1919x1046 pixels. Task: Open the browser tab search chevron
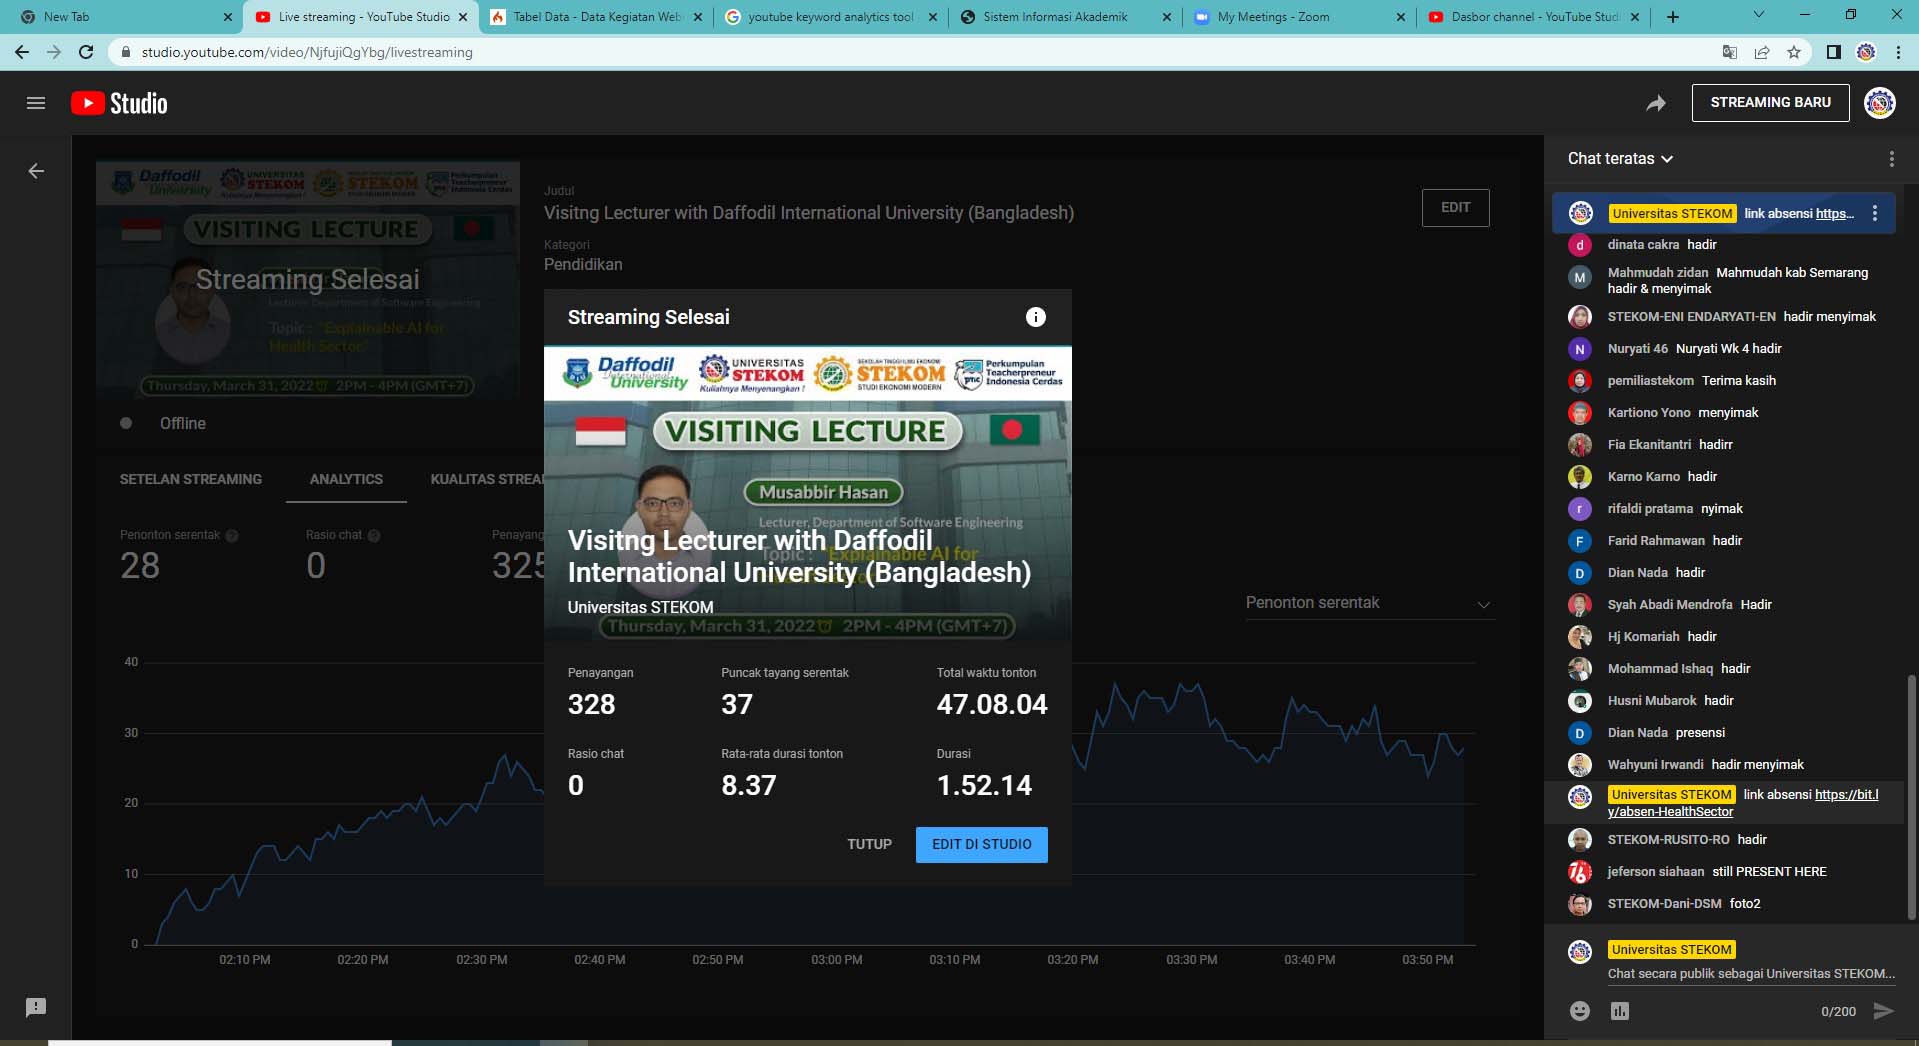[1759, 15]
